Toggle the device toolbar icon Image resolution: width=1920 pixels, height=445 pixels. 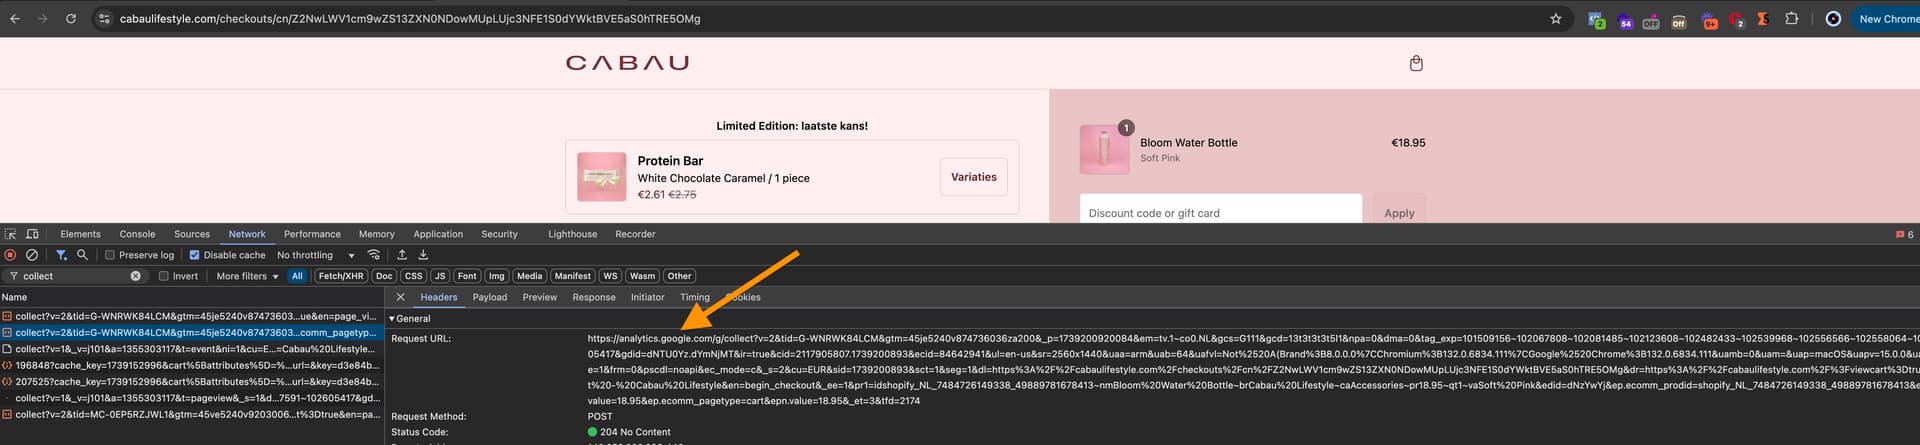tap(32, 234)
